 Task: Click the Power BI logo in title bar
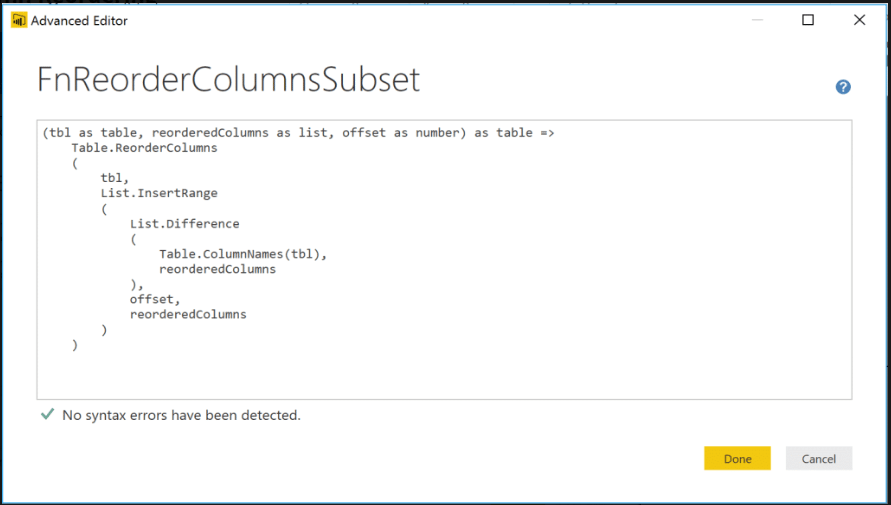pos(19,20)
